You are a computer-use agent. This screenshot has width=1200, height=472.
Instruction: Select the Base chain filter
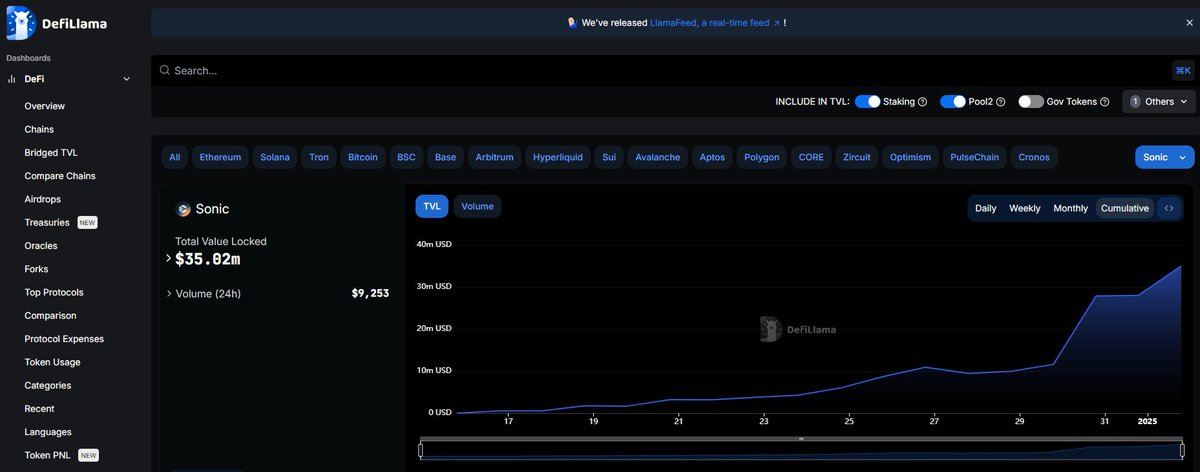coord(445,157)
